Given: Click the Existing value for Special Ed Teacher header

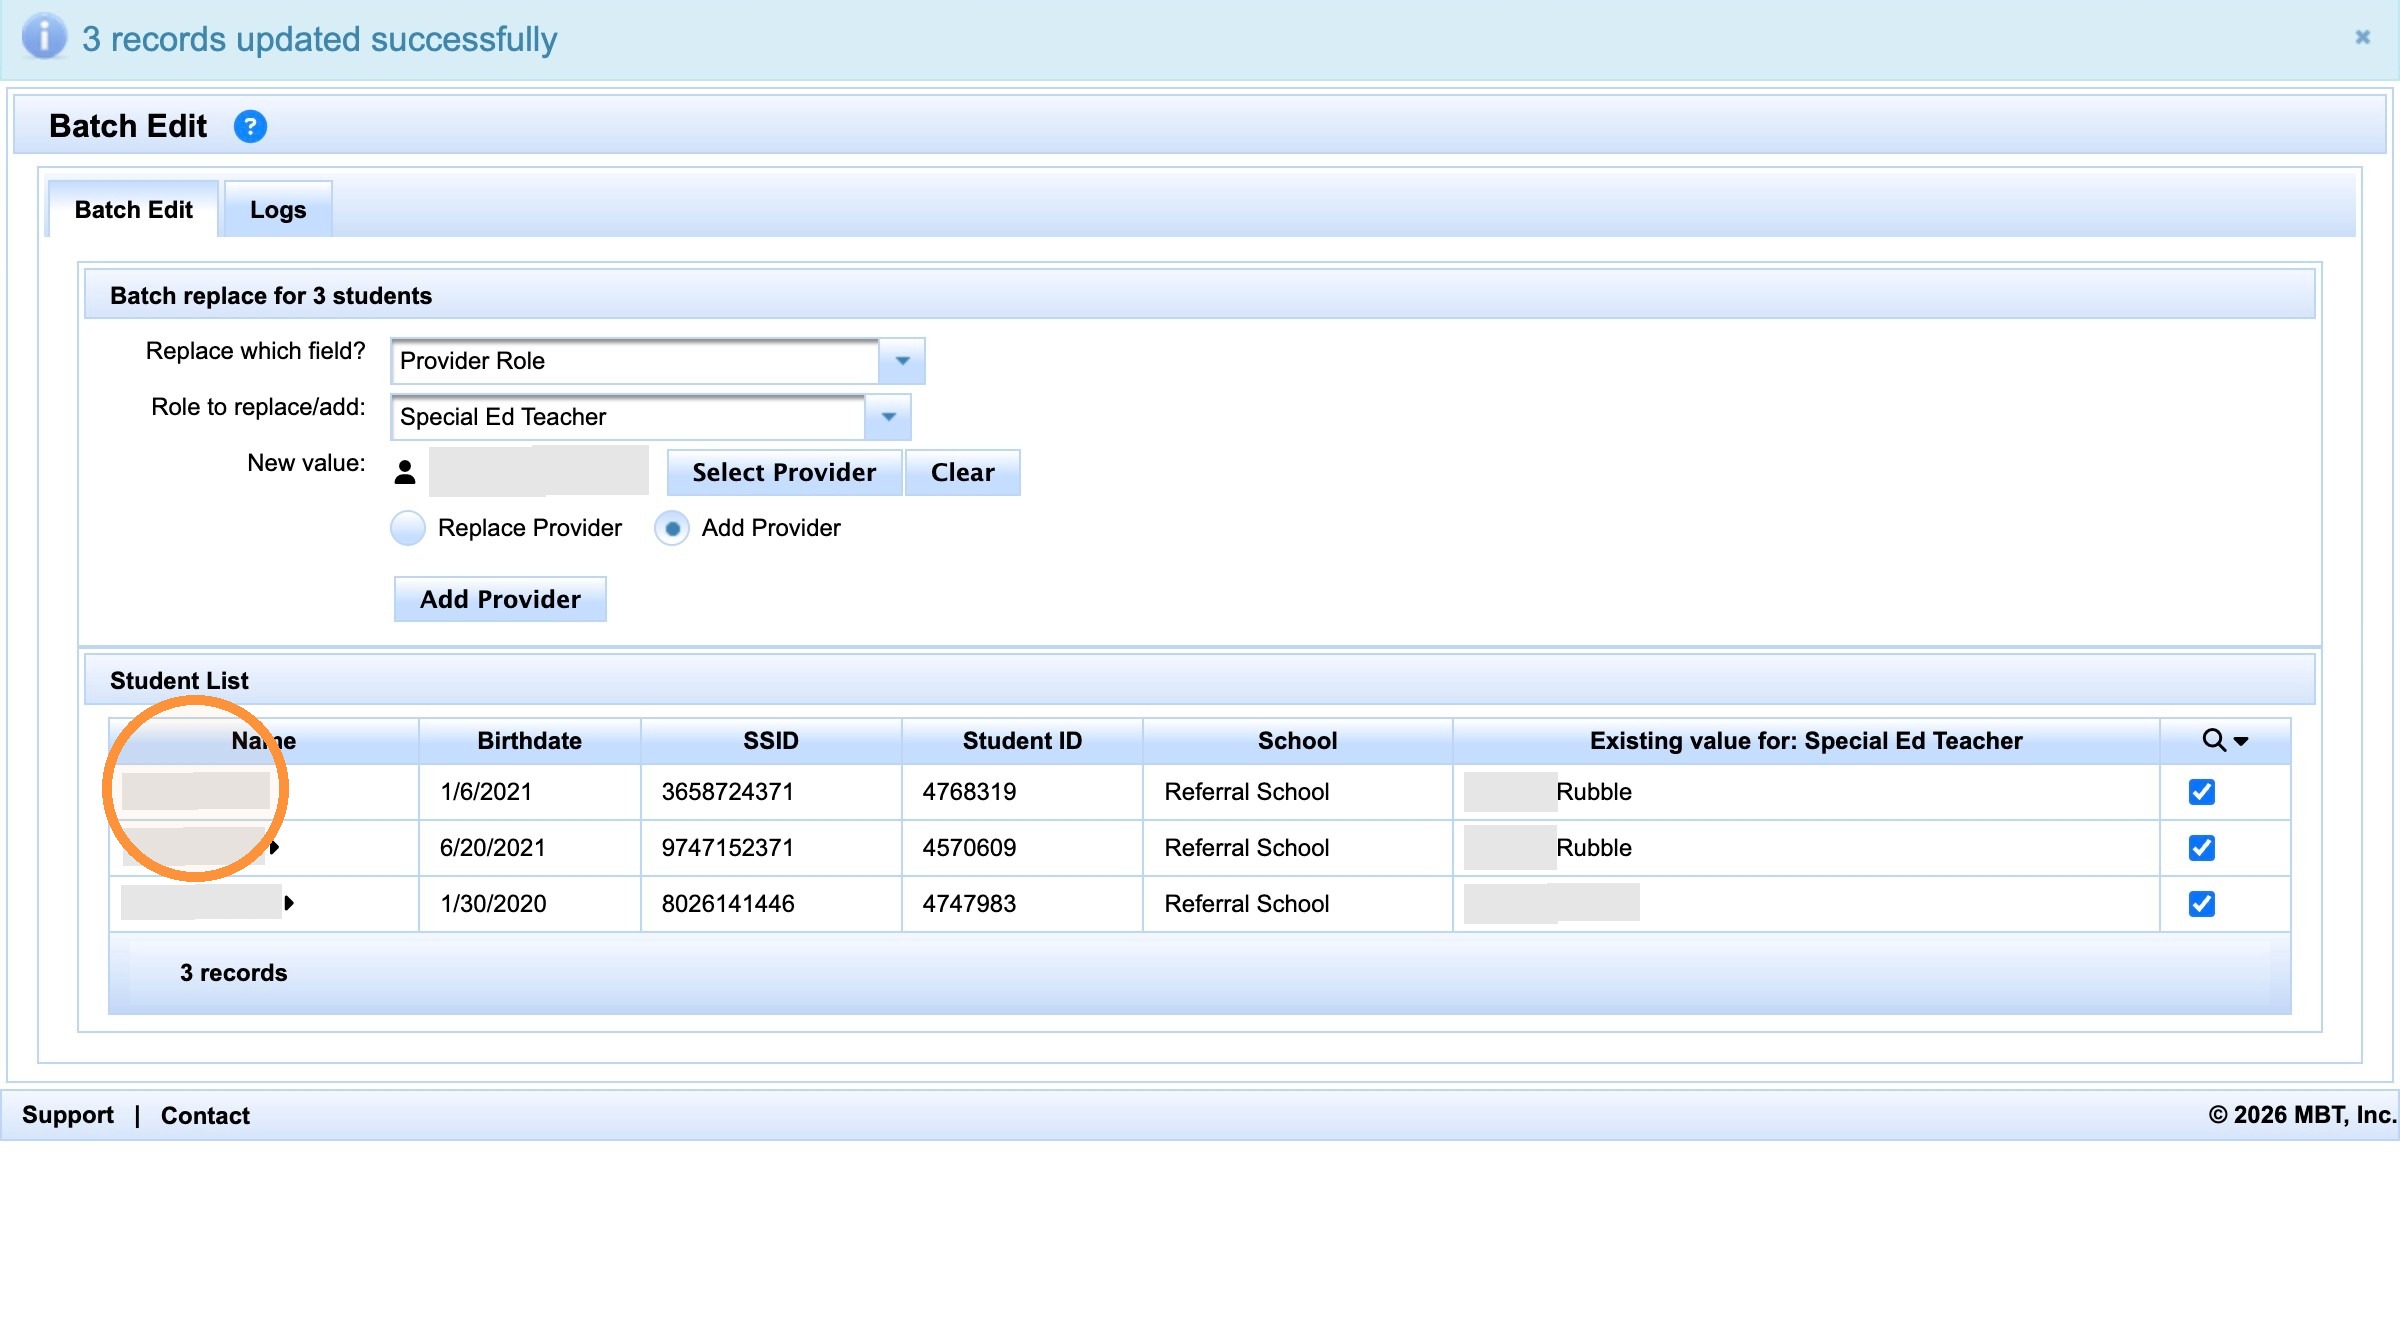Looking at the screenshot, I should 1806,741.
